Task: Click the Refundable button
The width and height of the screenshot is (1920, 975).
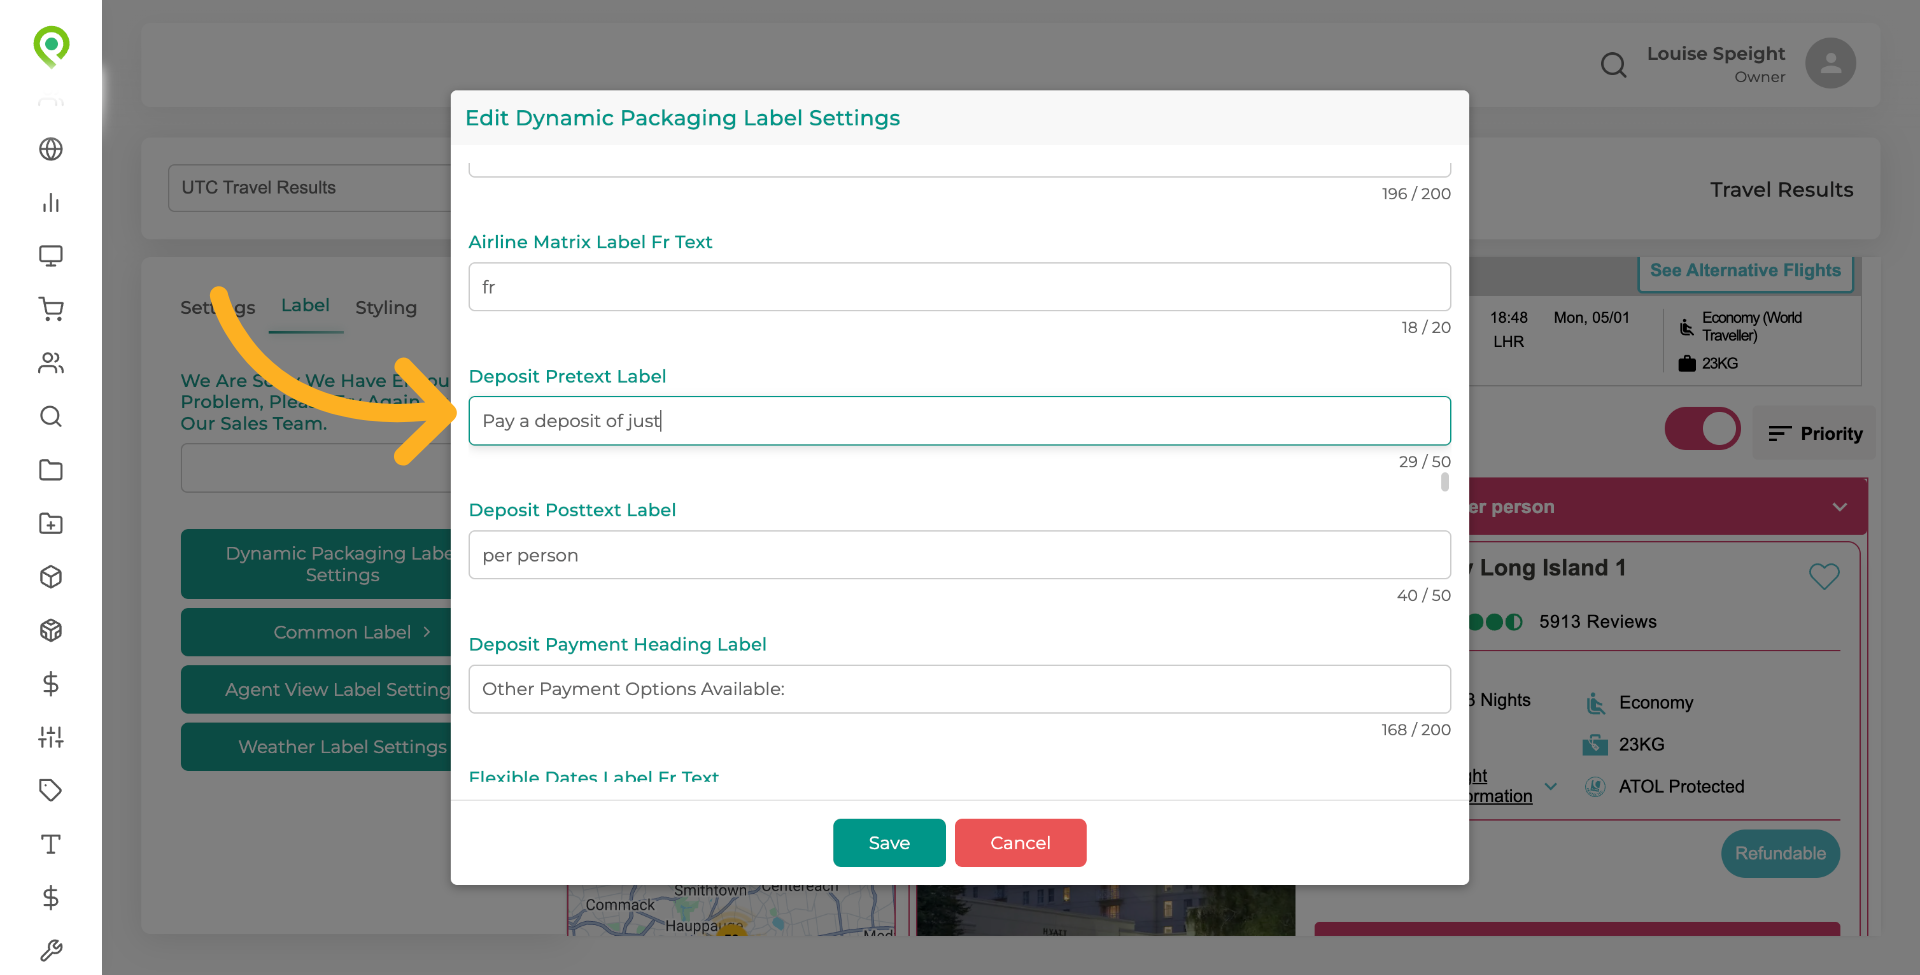Action: 1780,853
